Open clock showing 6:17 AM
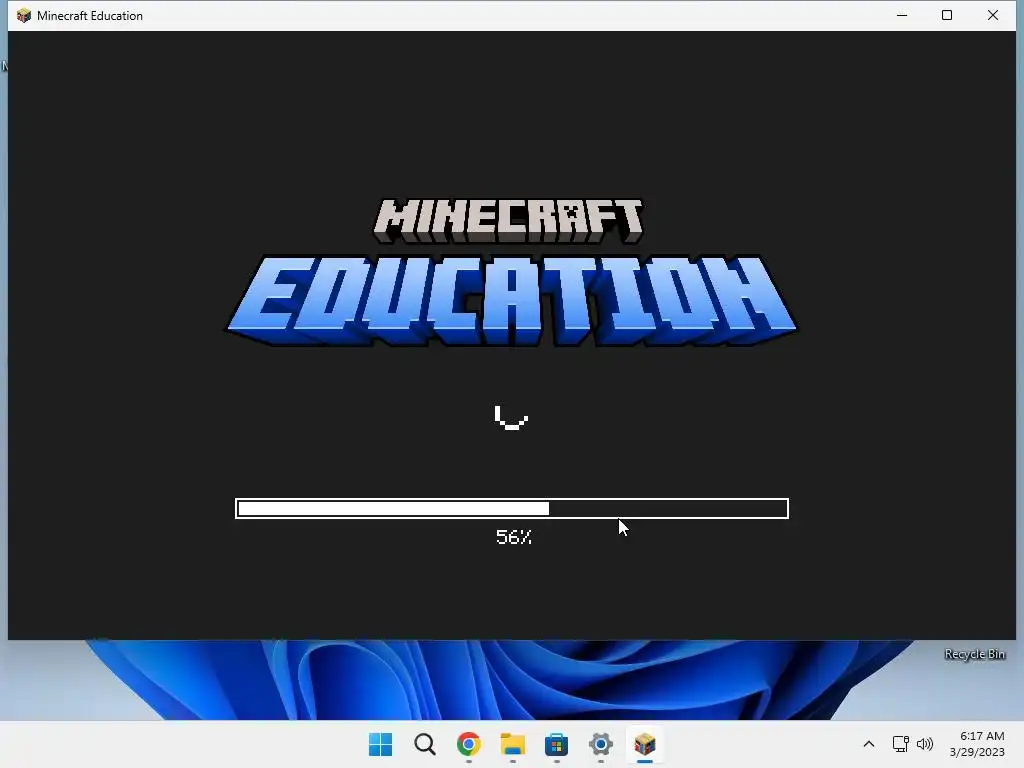This screenshot has width=1024, height=768. click(982, 736)
